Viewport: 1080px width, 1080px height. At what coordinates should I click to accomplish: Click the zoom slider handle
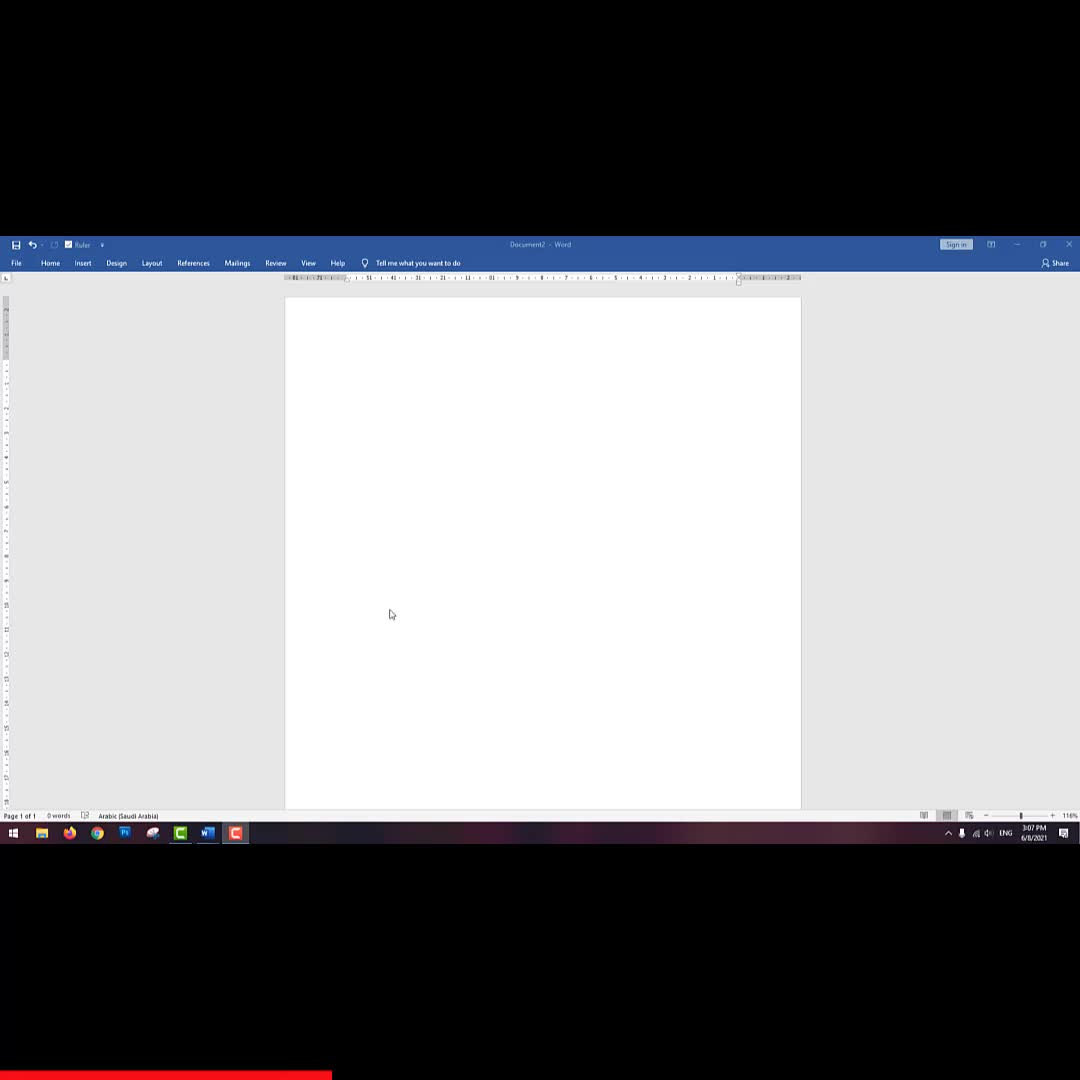tap(1021, 816)
